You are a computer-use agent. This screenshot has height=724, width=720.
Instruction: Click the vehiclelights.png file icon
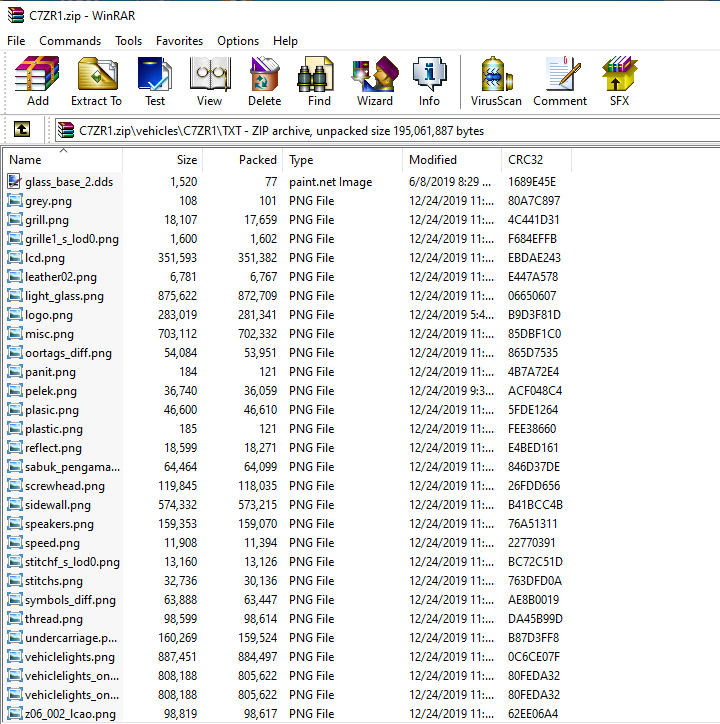15,657
